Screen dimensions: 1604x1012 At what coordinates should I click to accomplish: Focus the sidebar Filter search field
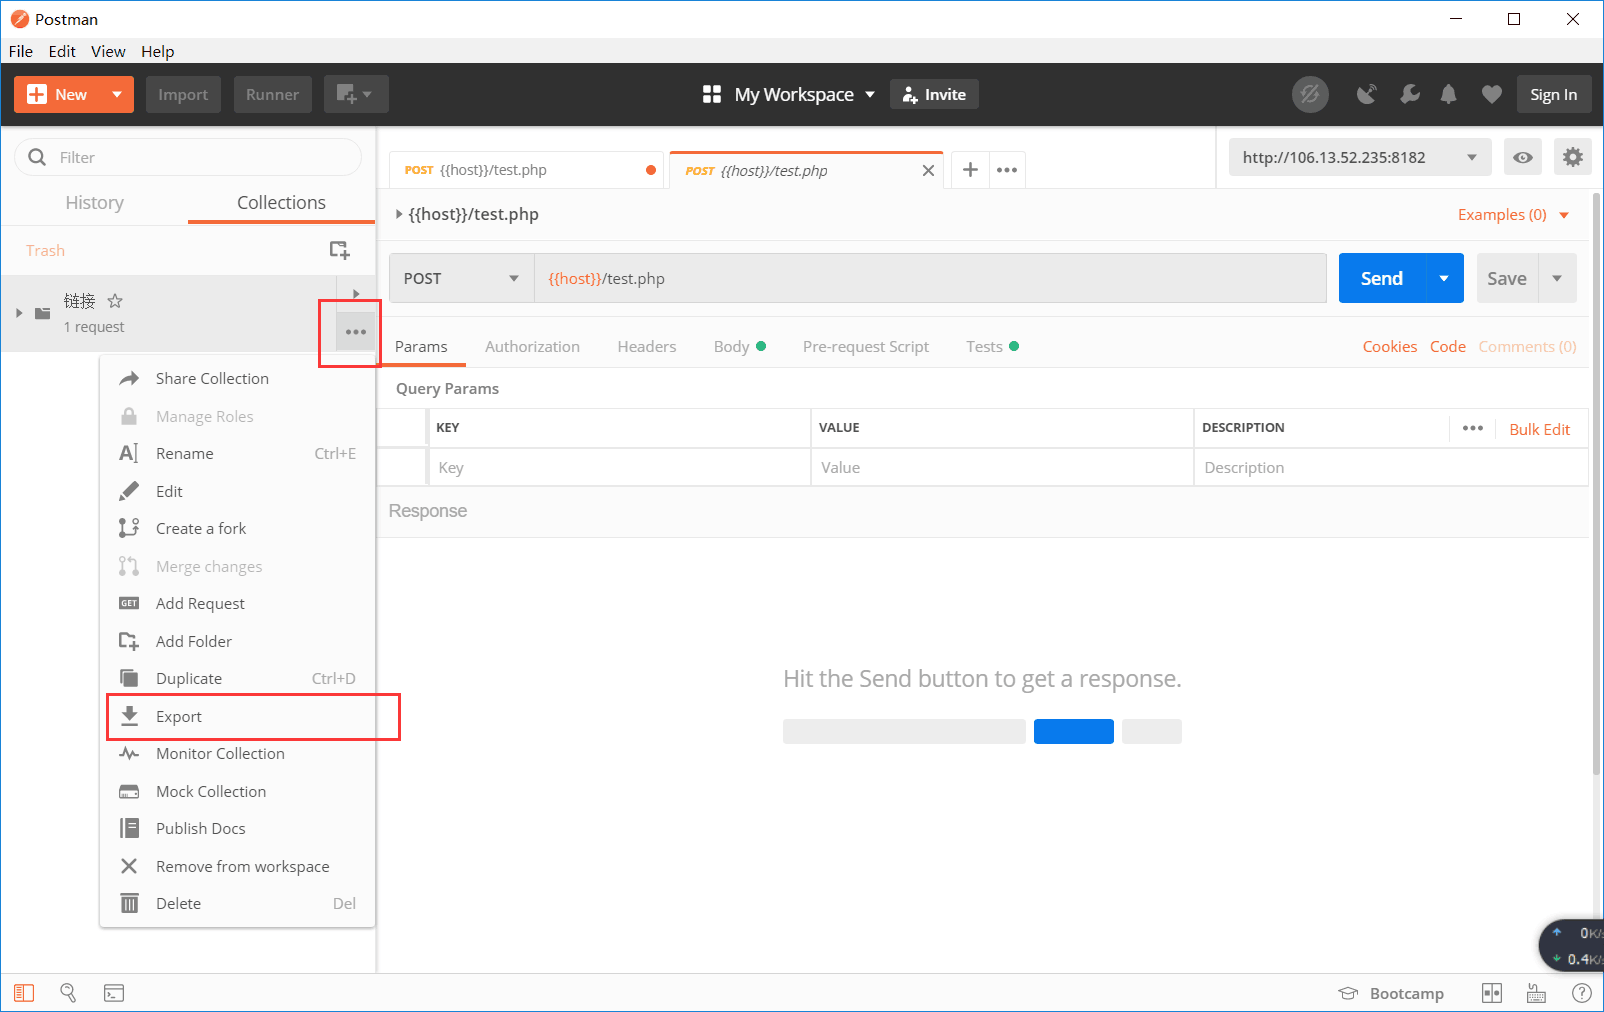tap(188, 157)
